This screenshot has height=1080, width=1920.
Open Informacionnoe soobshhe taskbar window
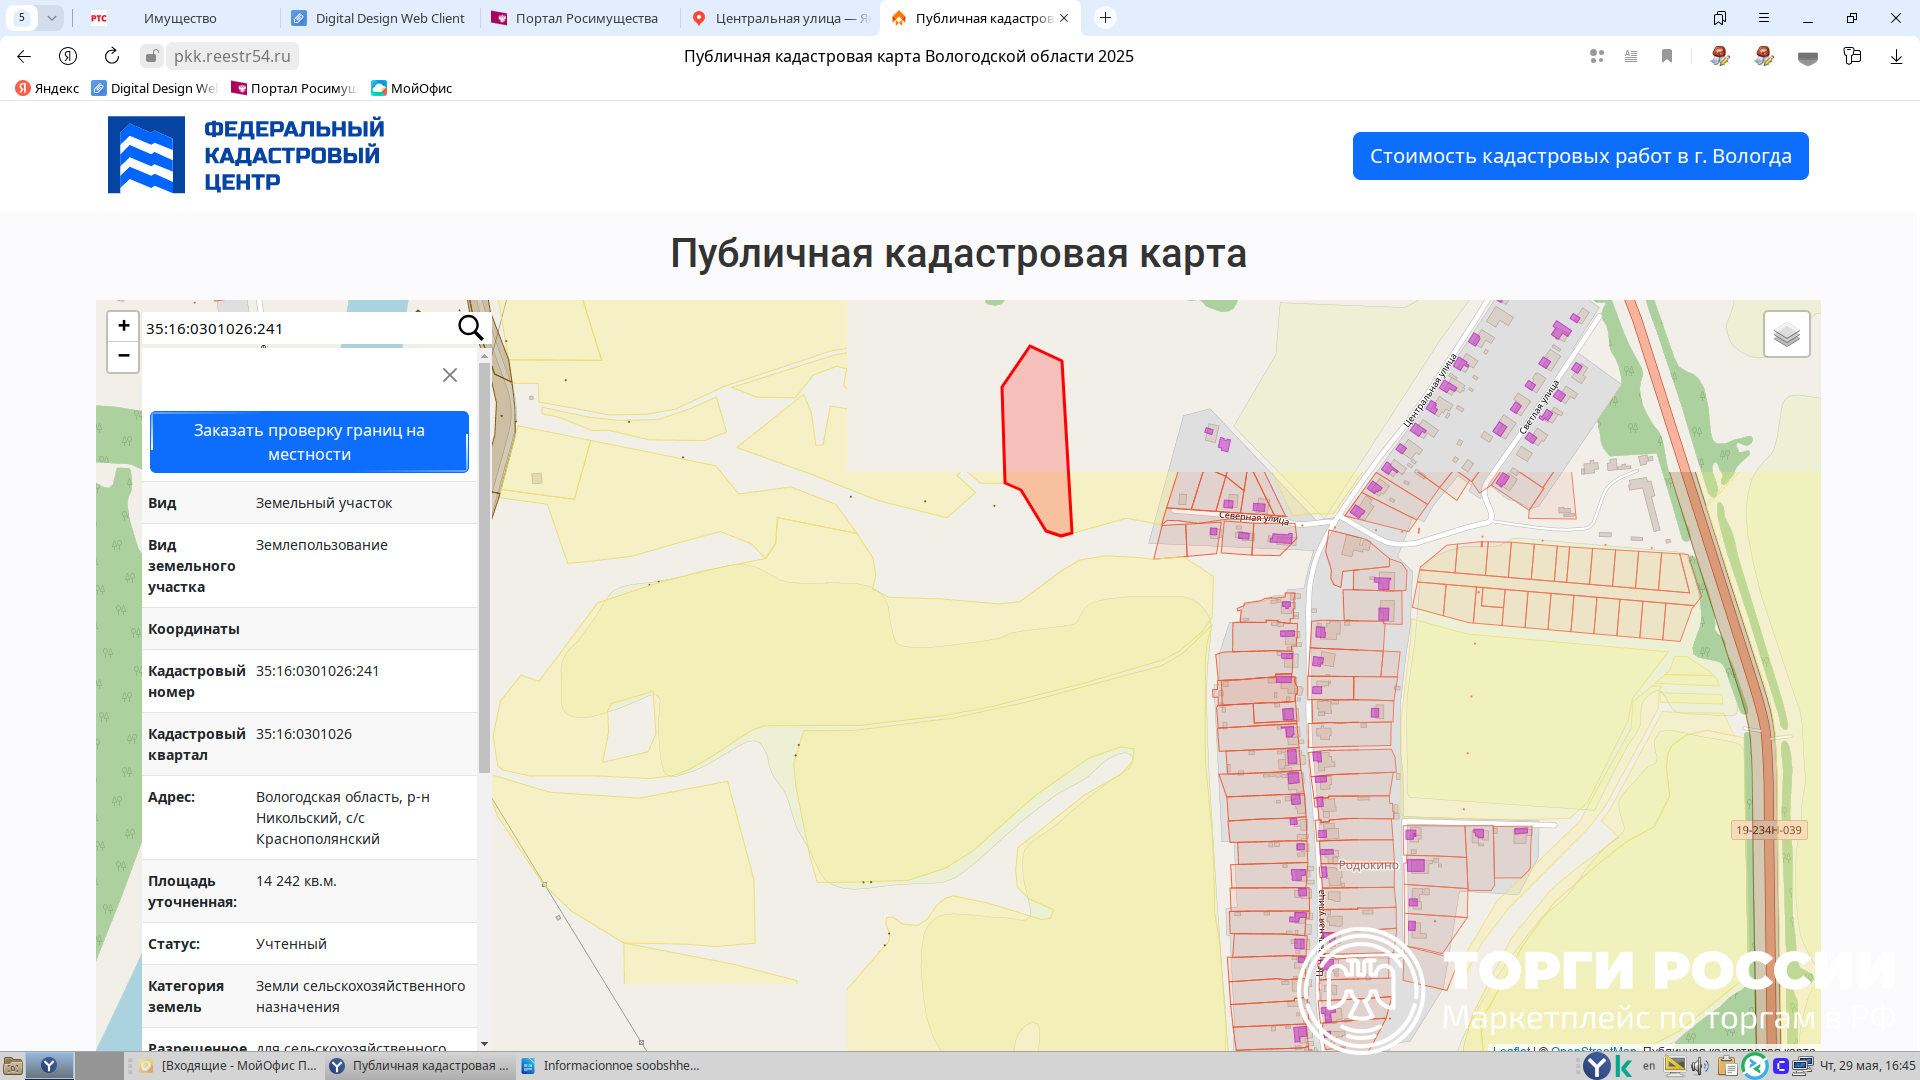(612, 1066)
